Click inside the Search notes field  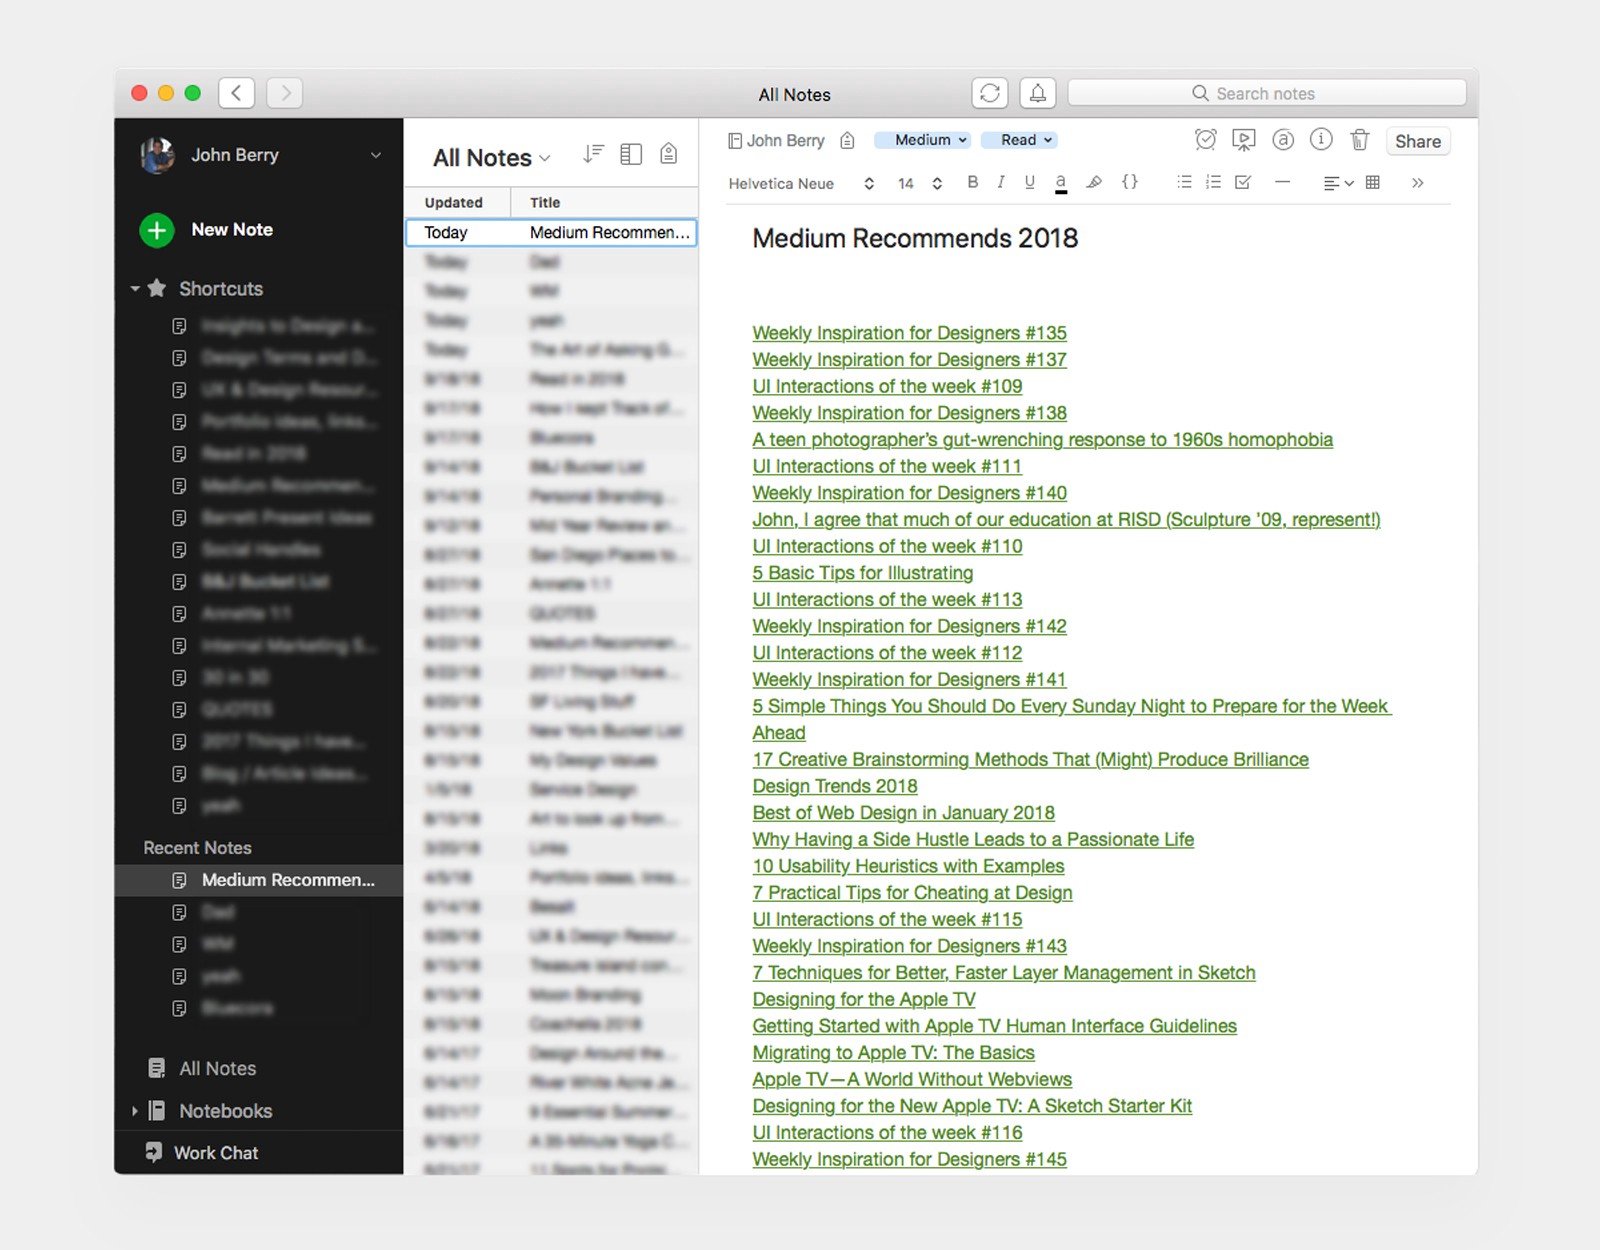click(1265, 92)
